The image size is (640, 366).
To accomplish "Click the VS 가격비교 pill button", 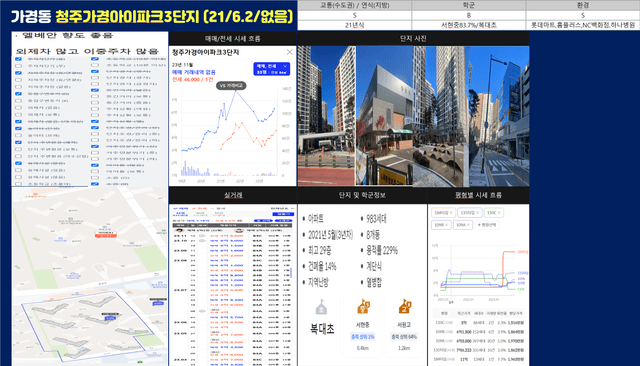I will [x=231, y=86].
